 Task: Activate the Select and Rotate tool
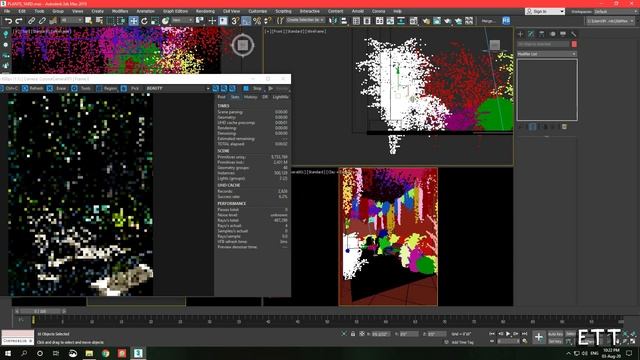pyautogui.click(x=144, y=20)
